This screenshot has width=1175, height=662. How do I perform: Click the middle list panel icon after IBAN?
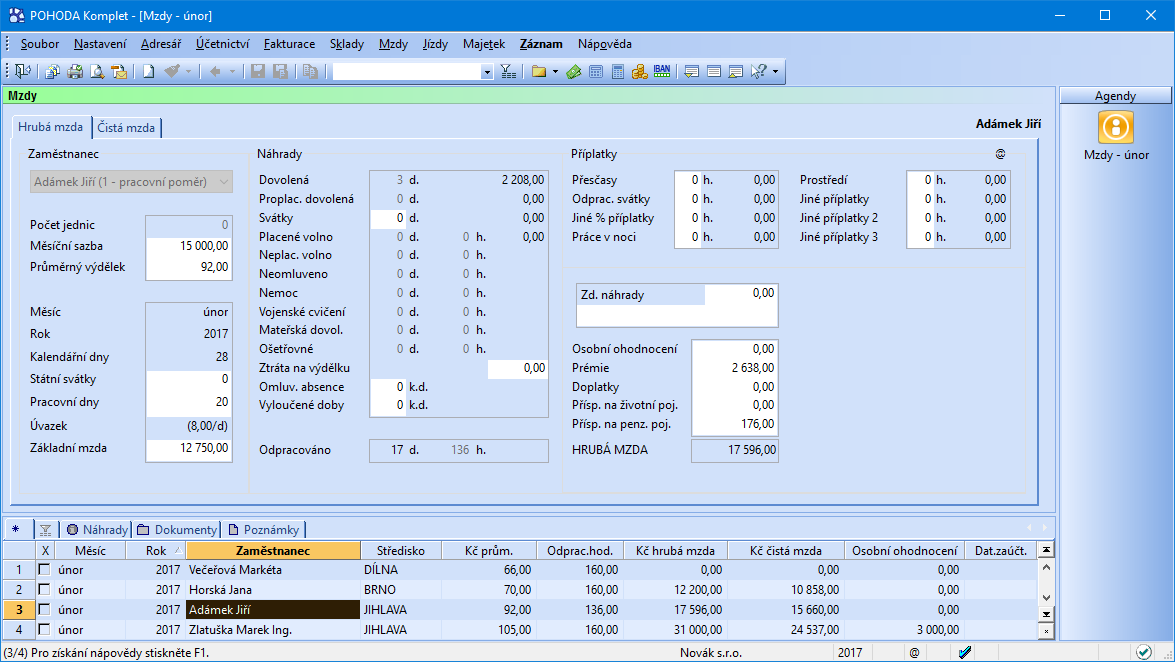714,71
